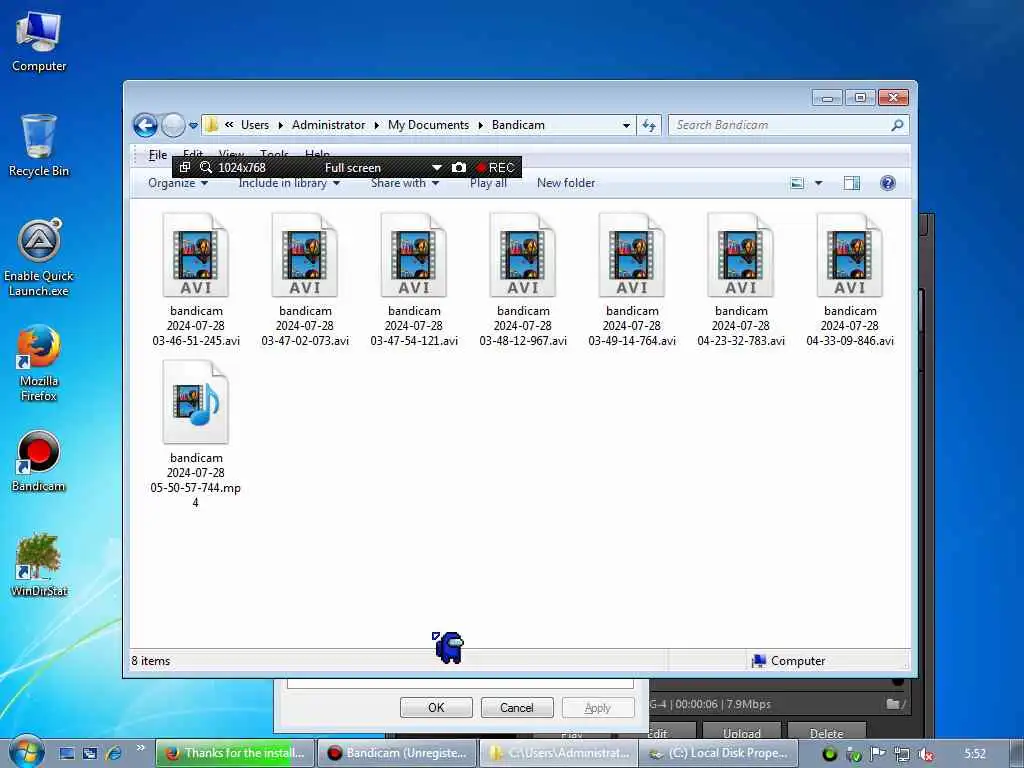Navigate to My Documents breadcrumb
The width and height of the screenshot is (1024, 768).
point(428,125)
